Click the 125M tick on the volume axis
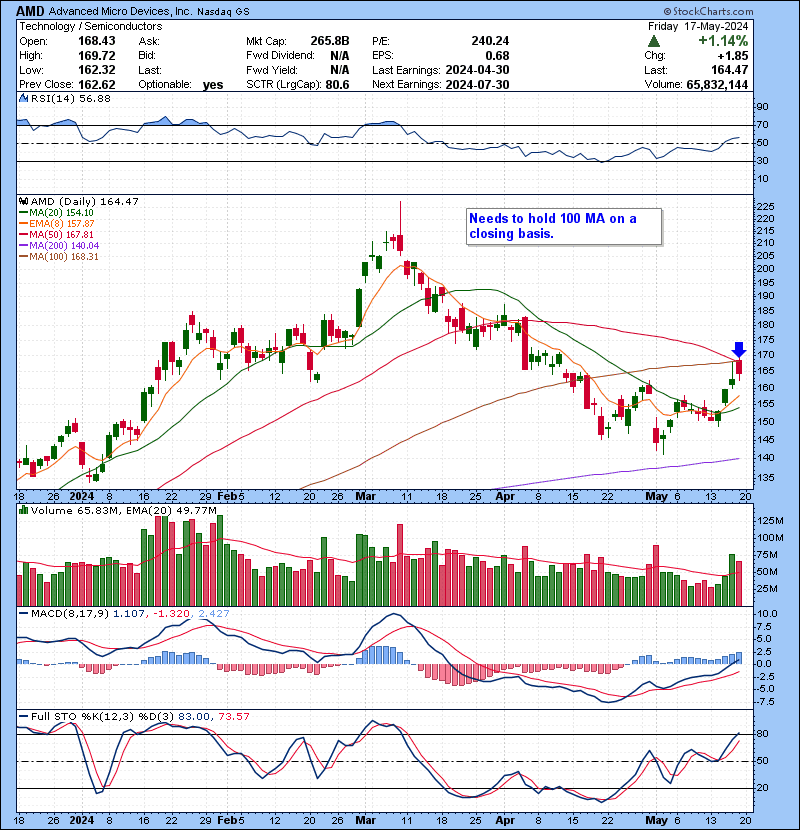800x830 pixels. pos(770,521)
